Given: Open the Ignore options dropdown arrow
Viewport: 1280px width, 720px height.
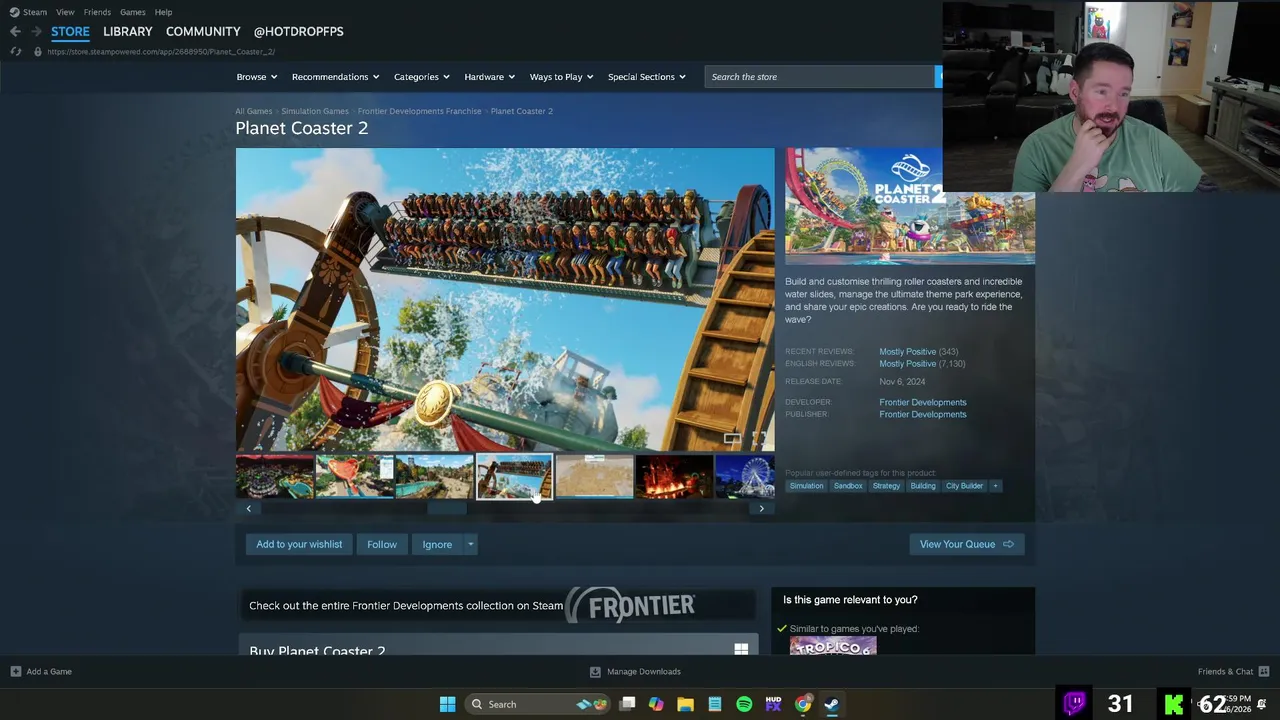Looking at the screenshot, I should point(470,544).
